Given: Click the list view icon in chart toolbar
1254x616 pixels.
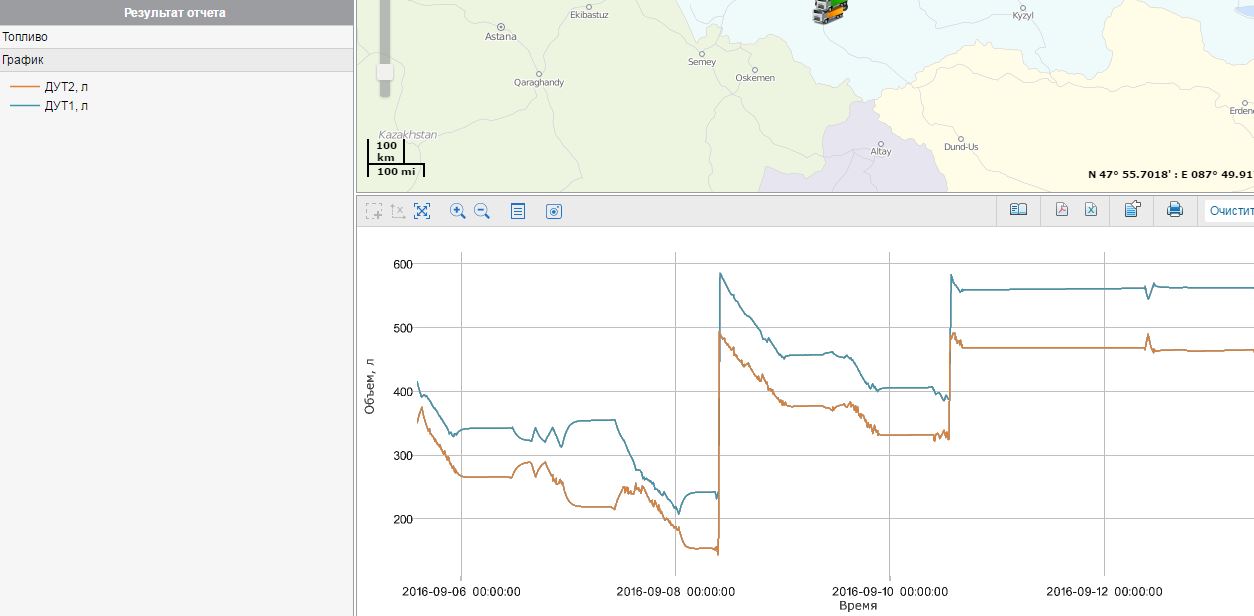Looking at the screenshot, I should pyautogui.click(x=518, y=211).
